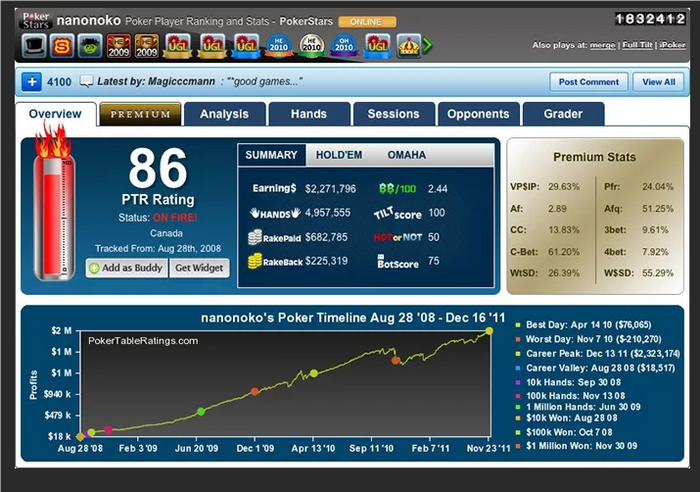Show more badges with green arrow
Screen dimensions: 700x492
[427, 45]
